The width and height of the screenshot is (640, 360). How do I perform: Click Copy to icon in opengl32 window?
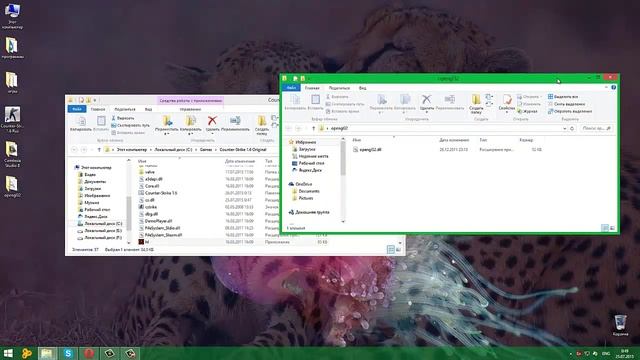click(x=404, y=99)
